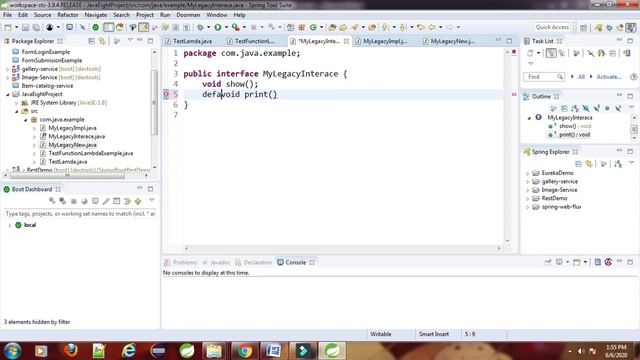Switch to MyLegacyImpl.java editor tab
This screenshot has width=640, height=360.
click(385, 41)
